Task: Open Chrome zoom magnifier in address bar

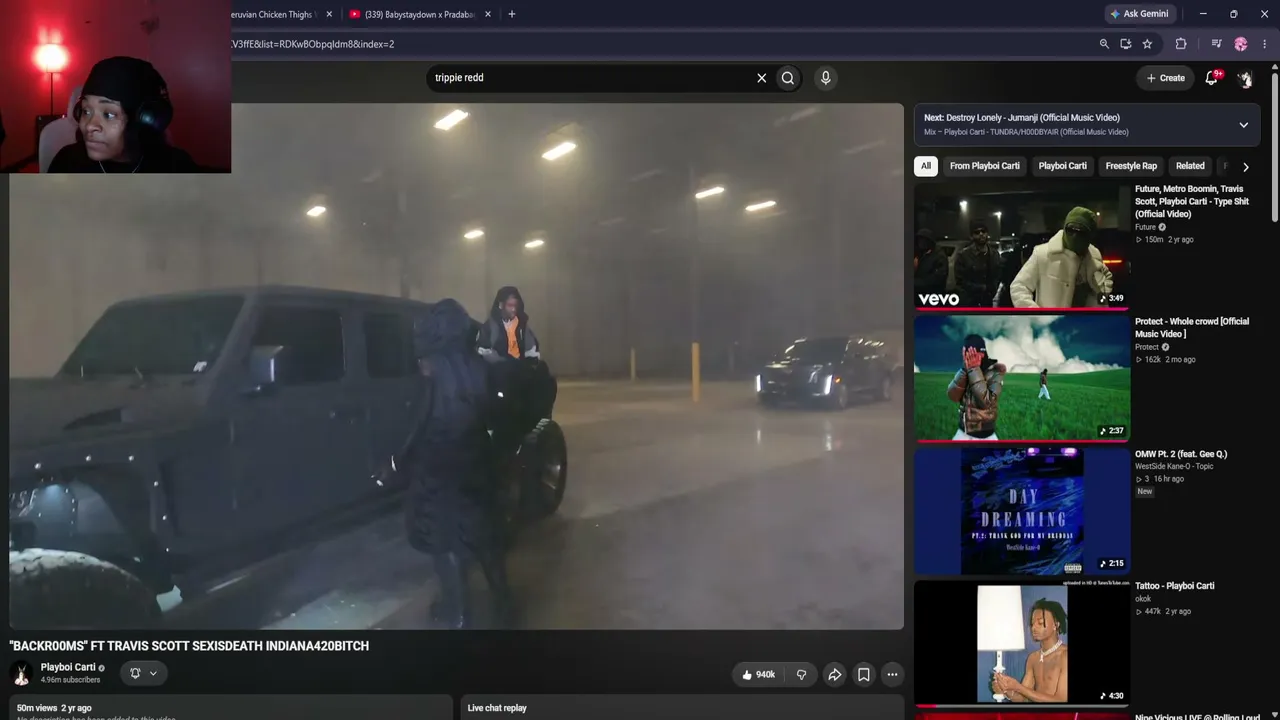Action: [1104, 44]
